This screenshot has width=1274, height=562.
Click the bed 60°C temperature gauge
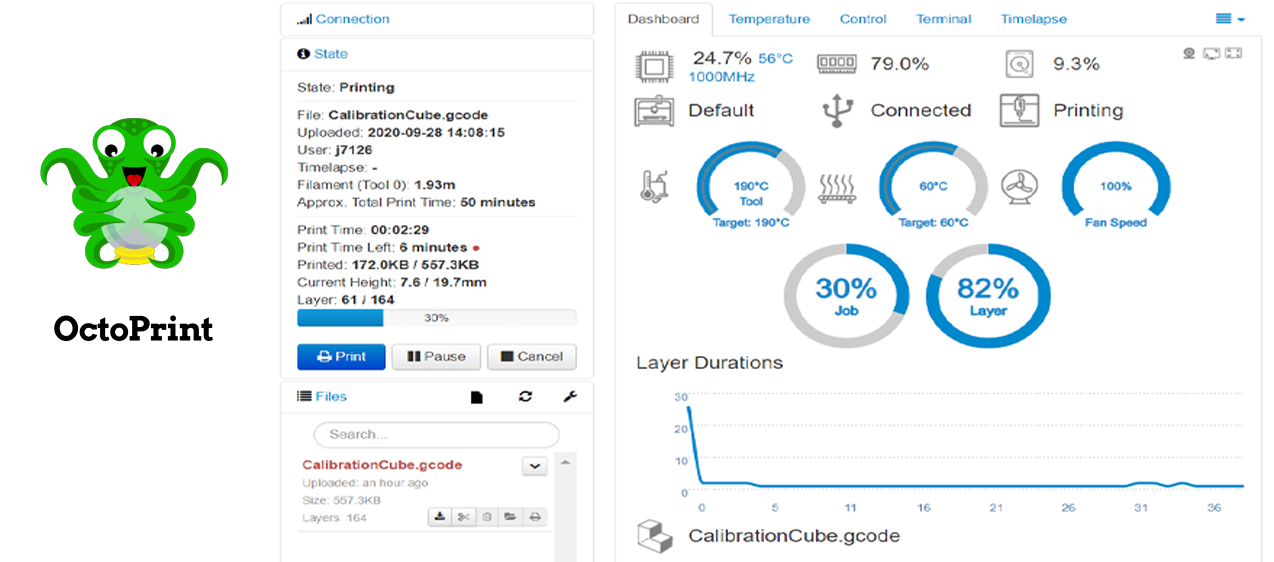933,185
